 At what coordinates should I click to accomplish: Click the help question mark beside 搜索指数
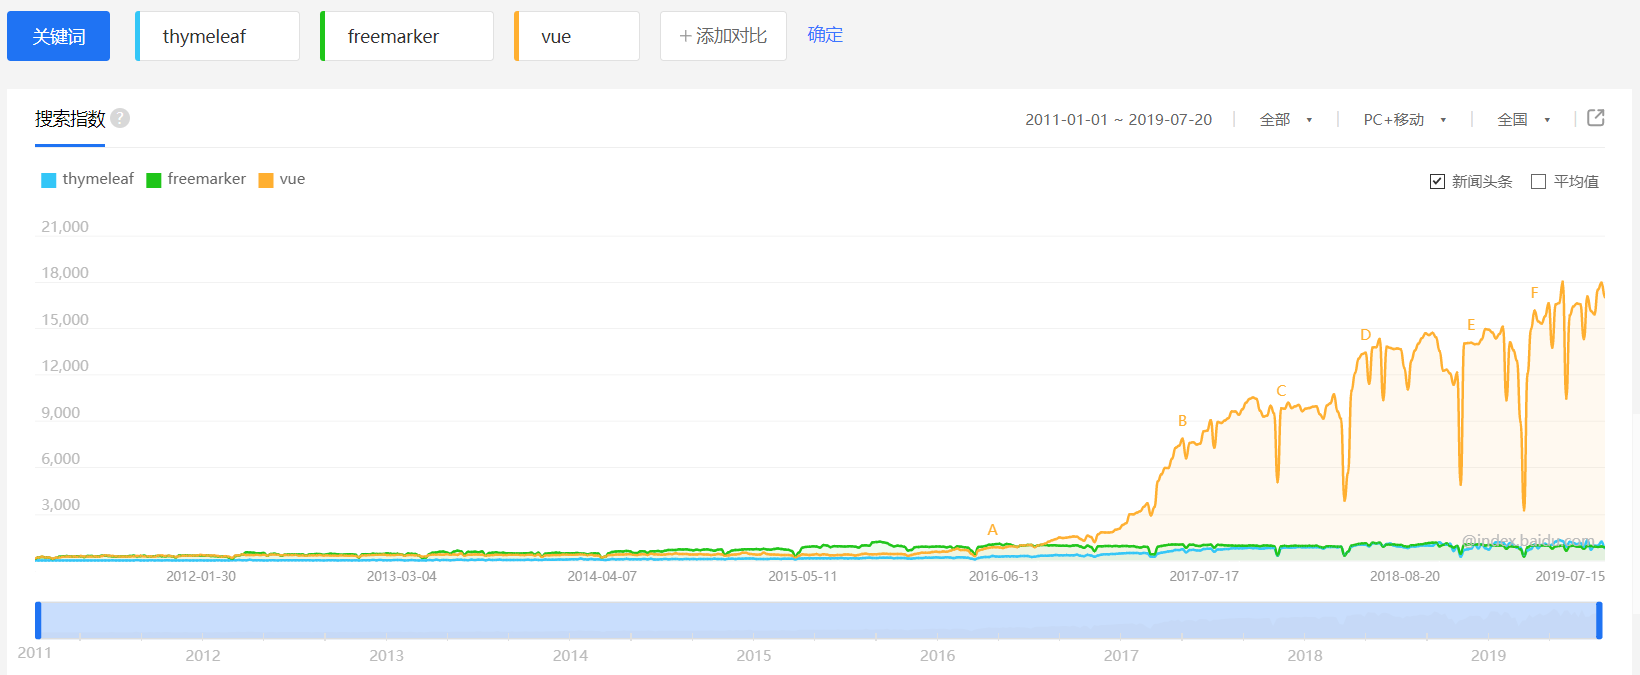point(120,118)
